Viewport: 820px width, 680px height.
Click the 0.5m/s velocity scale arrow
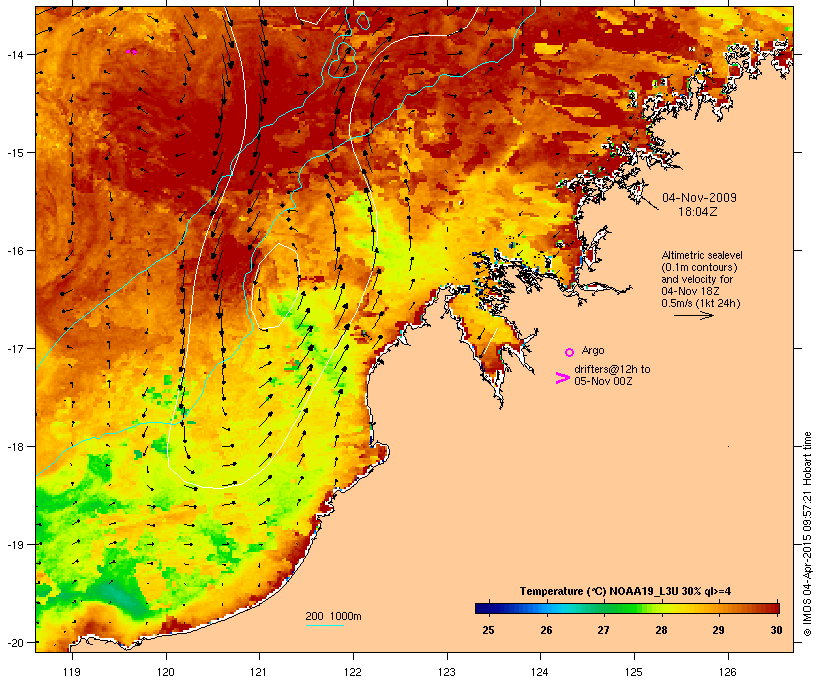[x=693, y=315]
